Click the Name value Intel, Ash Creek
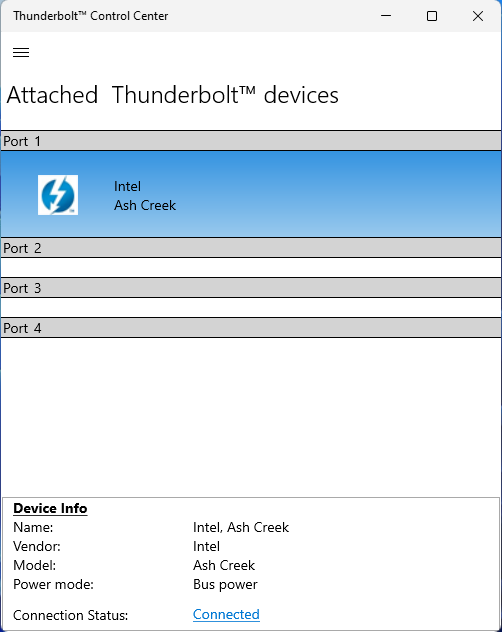The height and width of the screenshot is (632, 502). coord(241,527)
